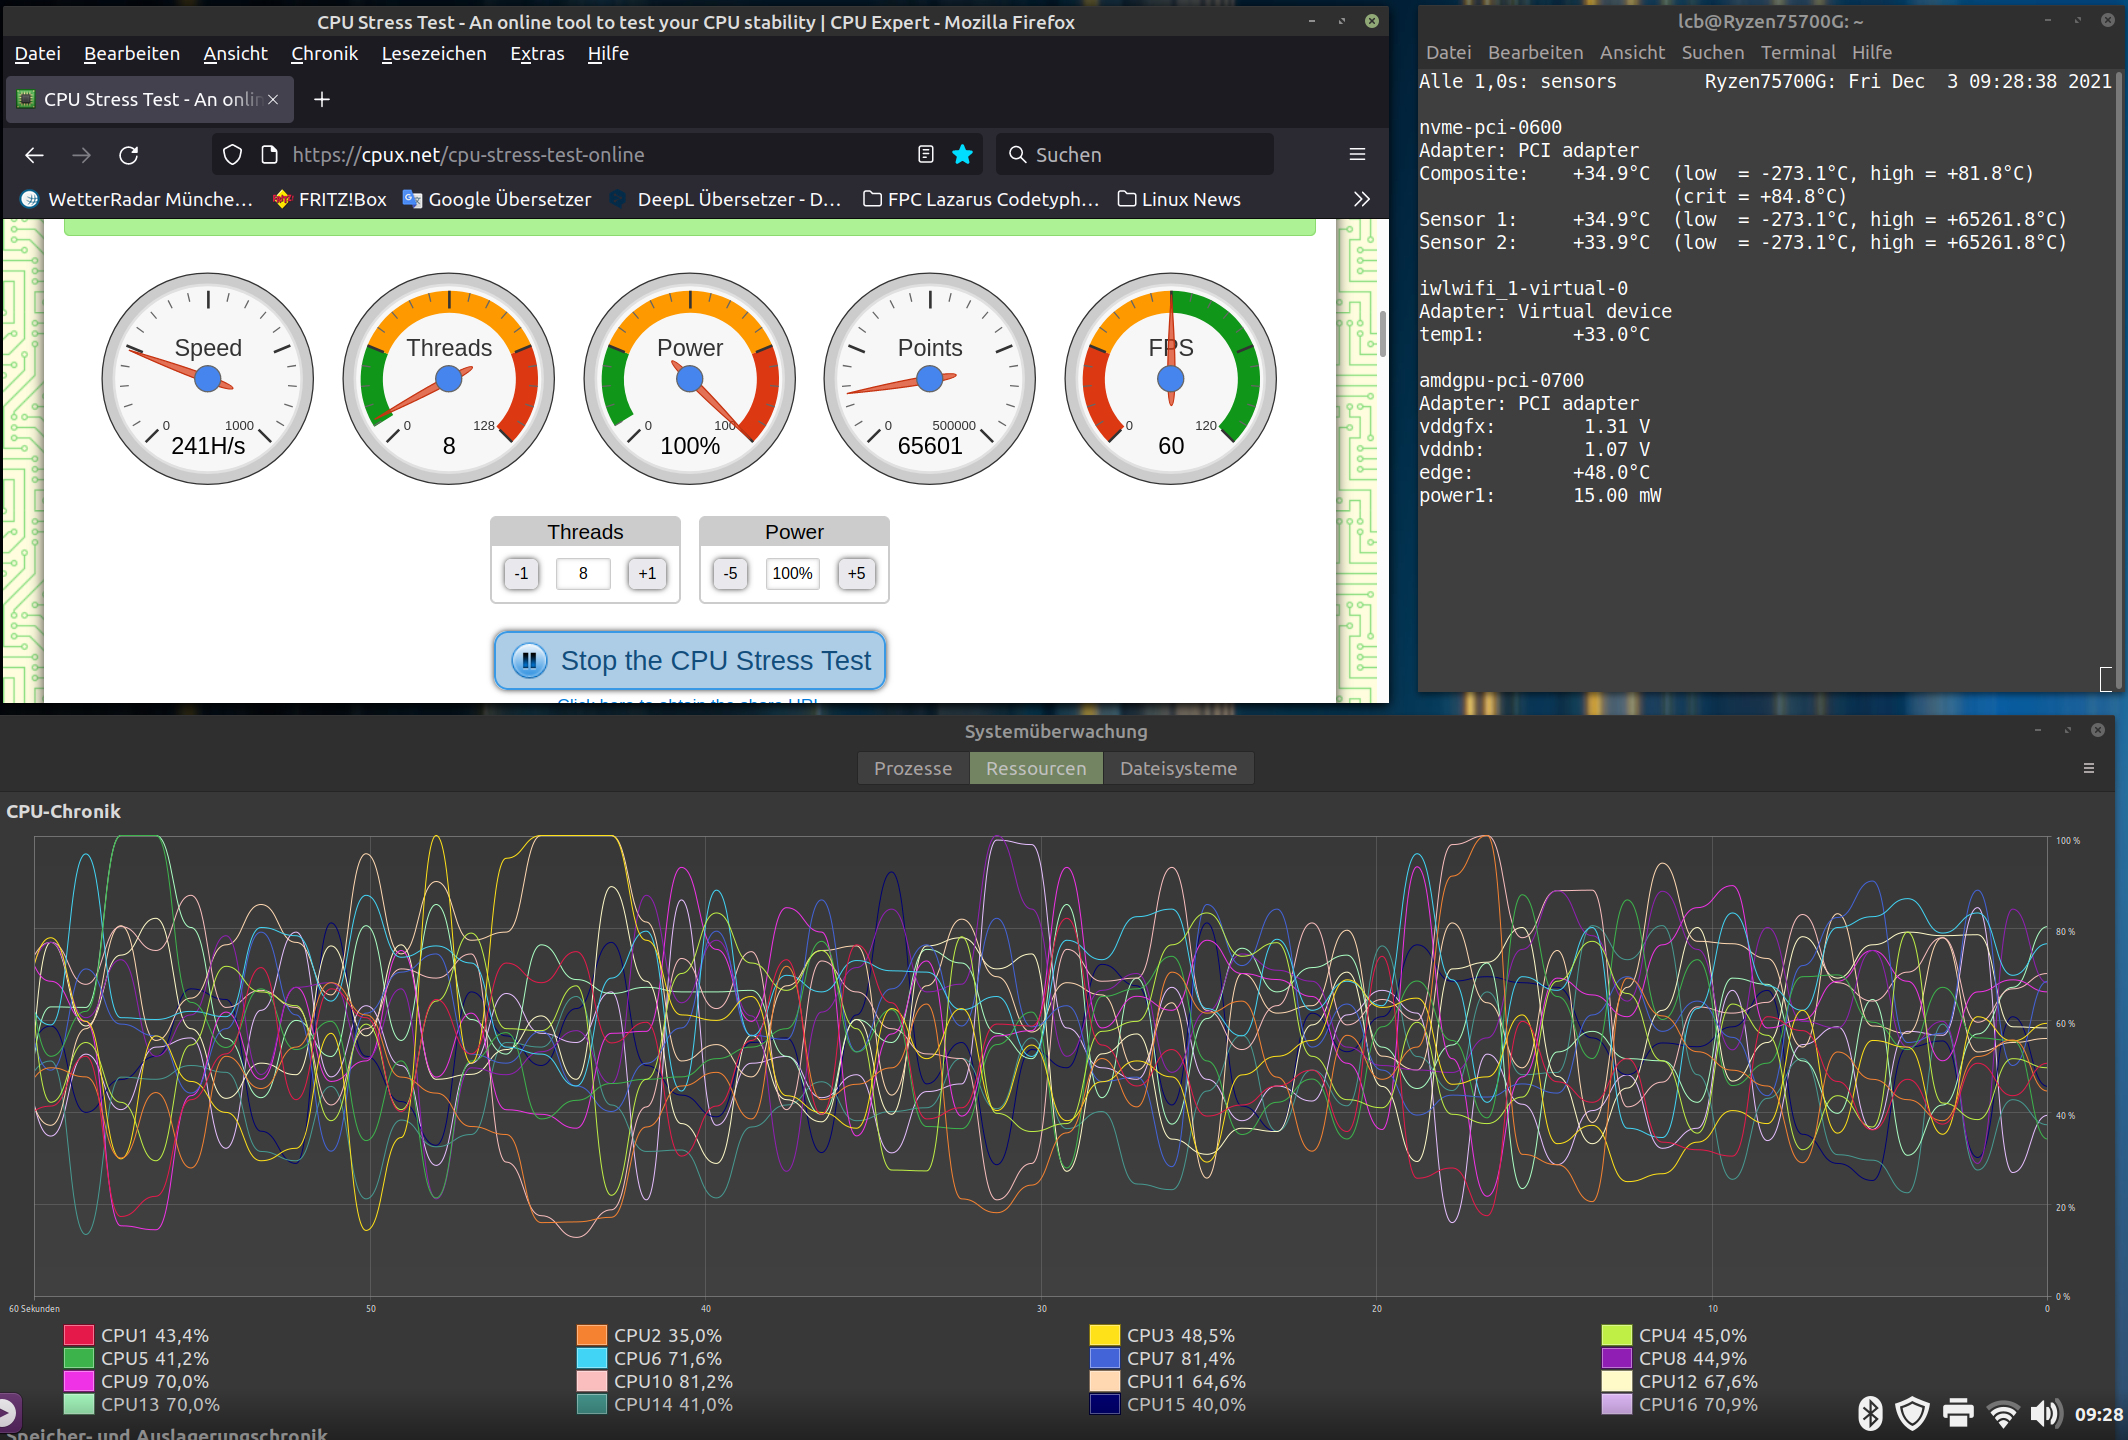Decrease power with -5 button
Image resolution: width=2128 pixels, height=1440 pixels.
(731, 573)
